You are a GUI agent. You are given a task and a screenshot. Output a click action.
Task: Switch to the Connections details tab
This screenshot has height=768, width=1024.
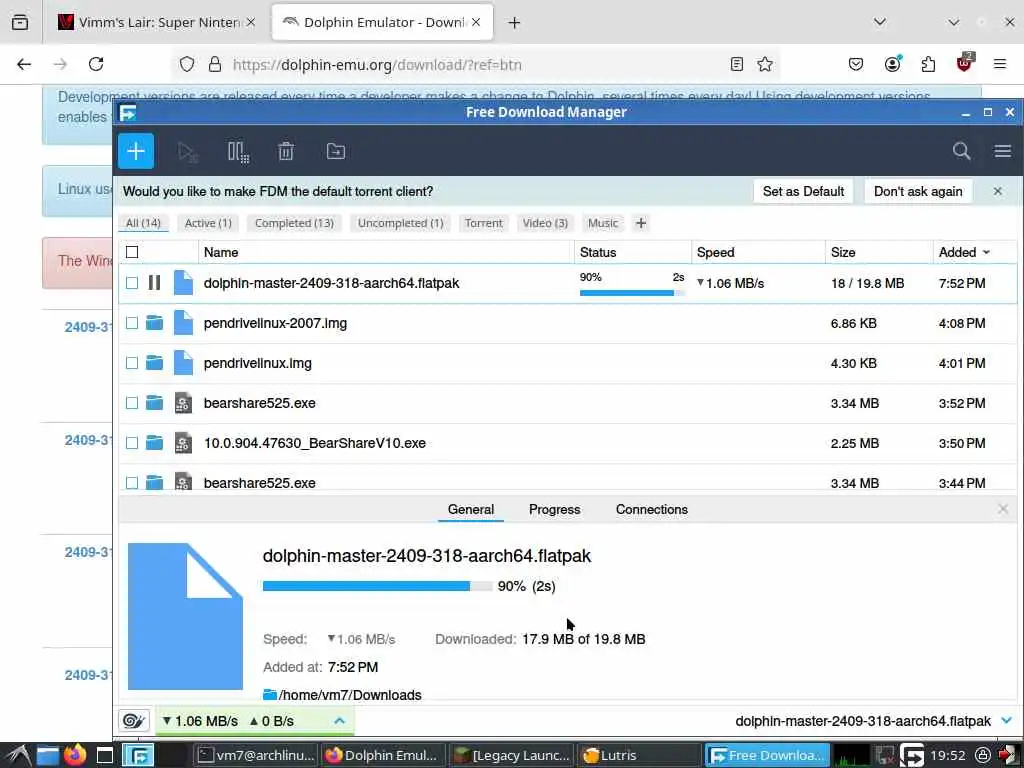coord(652,509)
